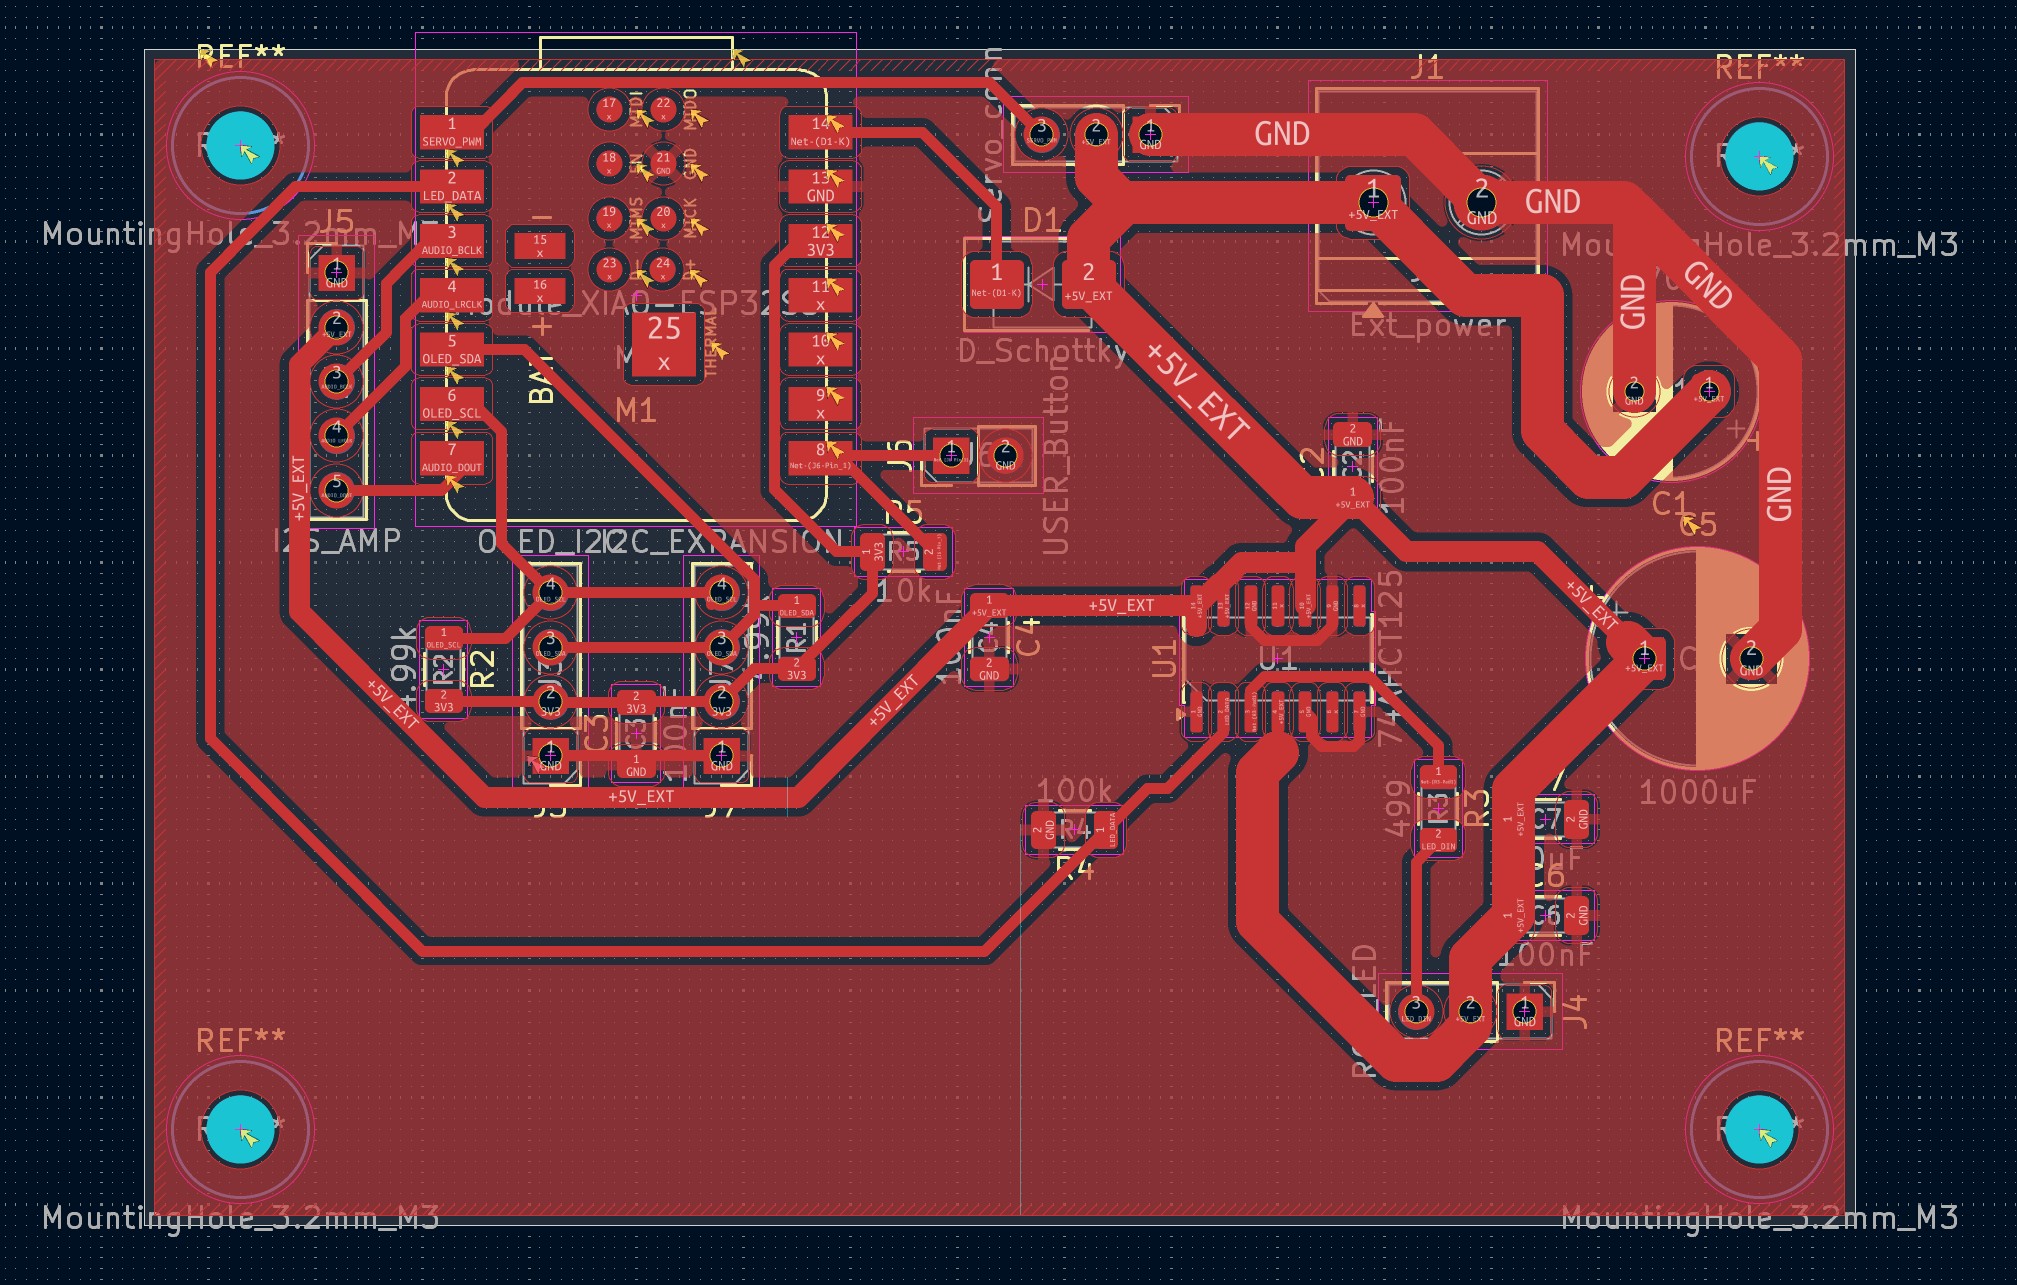Select resistor R3 pad 2 LED_DIN
2017x1285 pixels.
[1438, 838]
